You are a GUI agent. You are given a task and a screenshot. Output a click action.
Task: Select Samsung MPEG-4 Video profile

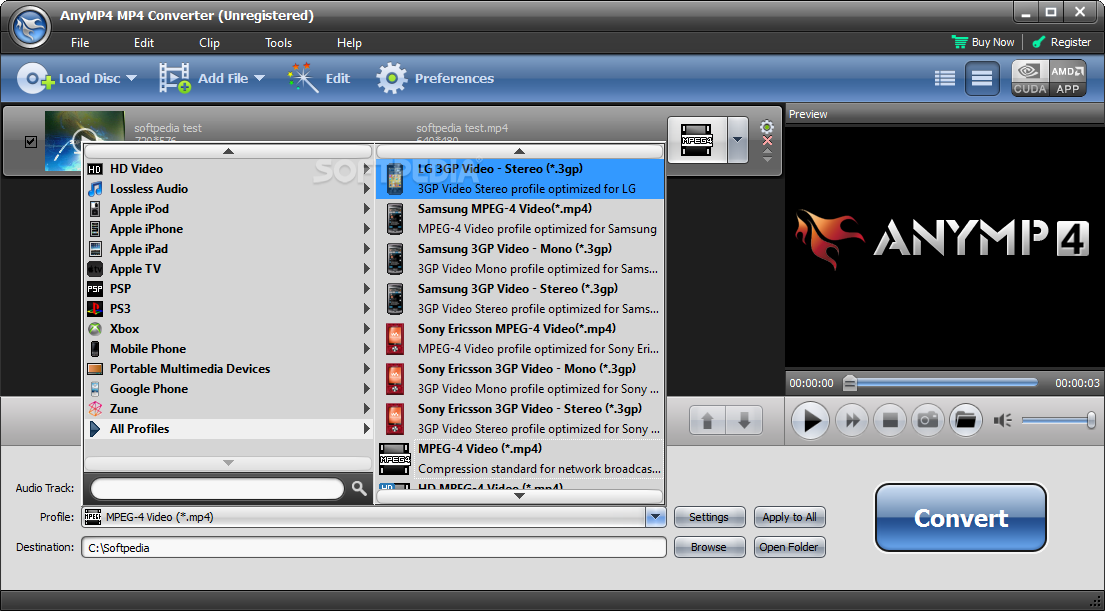pos(520,218)
